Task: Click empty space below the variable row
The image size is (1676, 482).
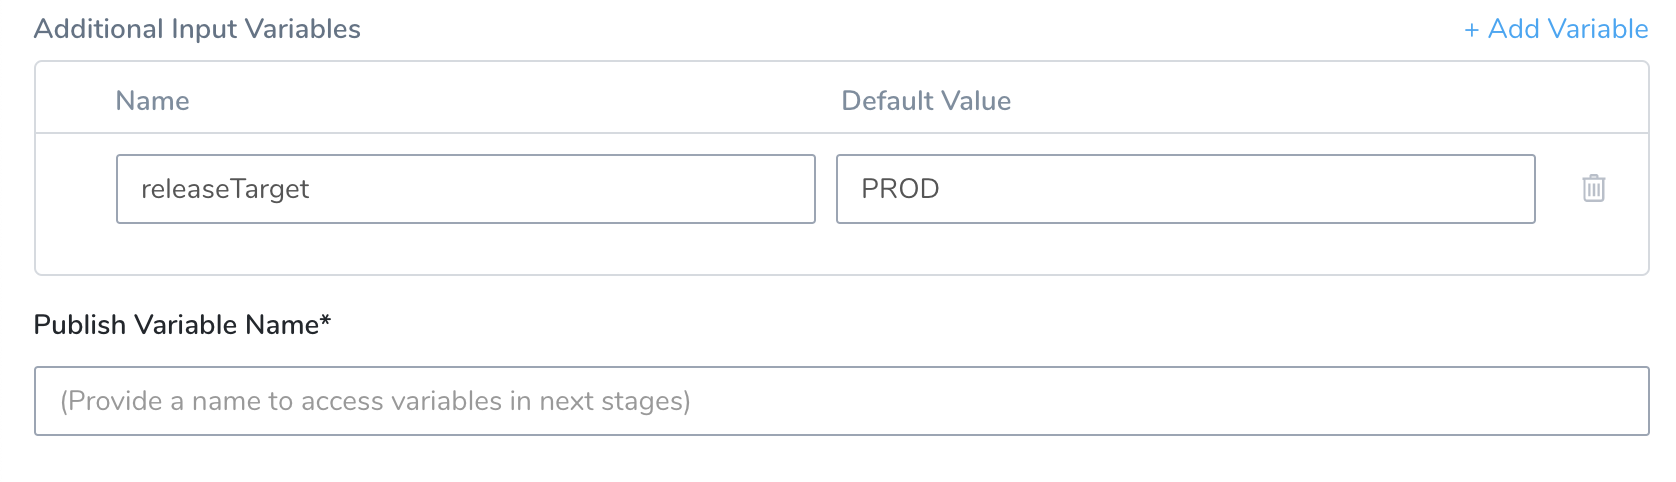Action: click(842, 250)
